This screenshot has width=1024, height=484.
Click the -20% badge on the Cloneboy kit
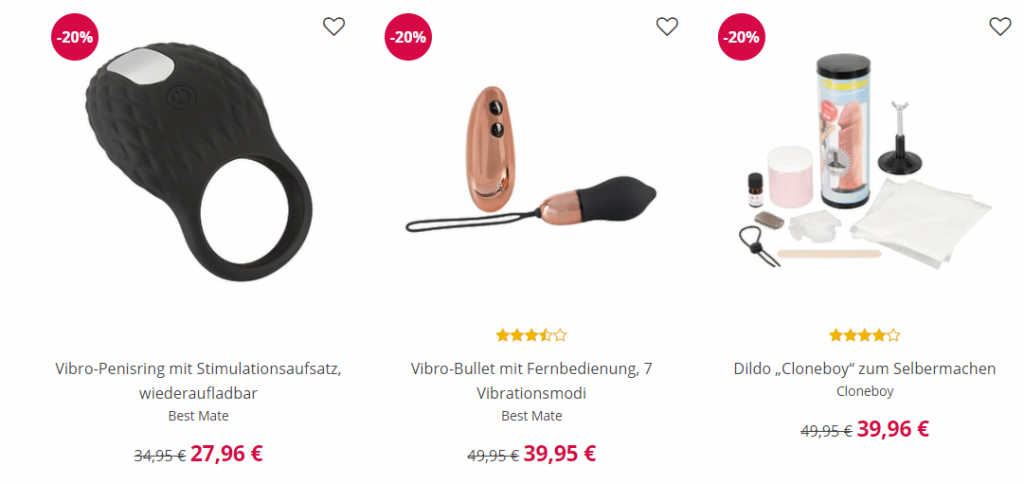(741, 37)
